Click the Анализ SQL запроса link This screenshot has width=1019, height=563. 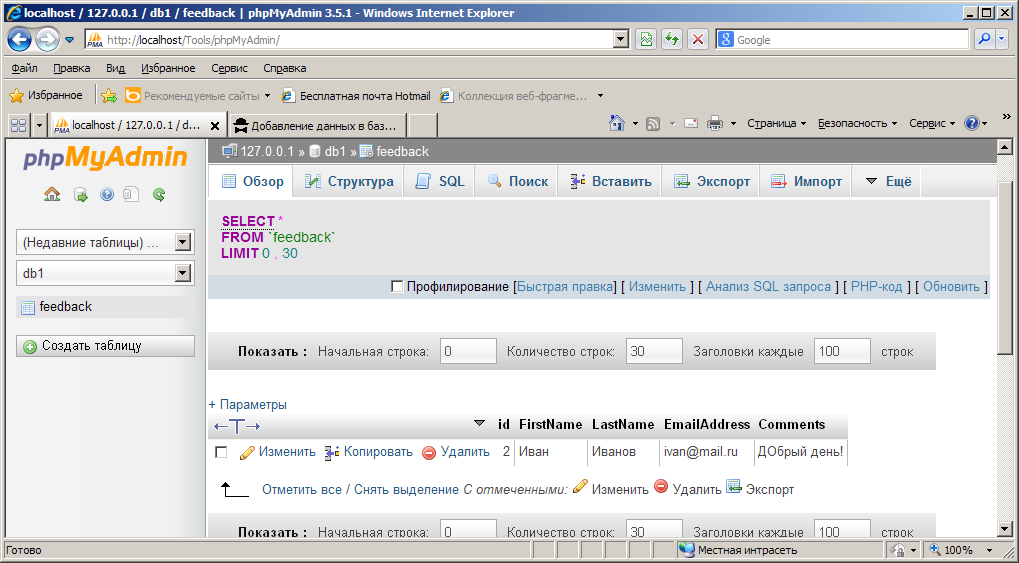768,287
